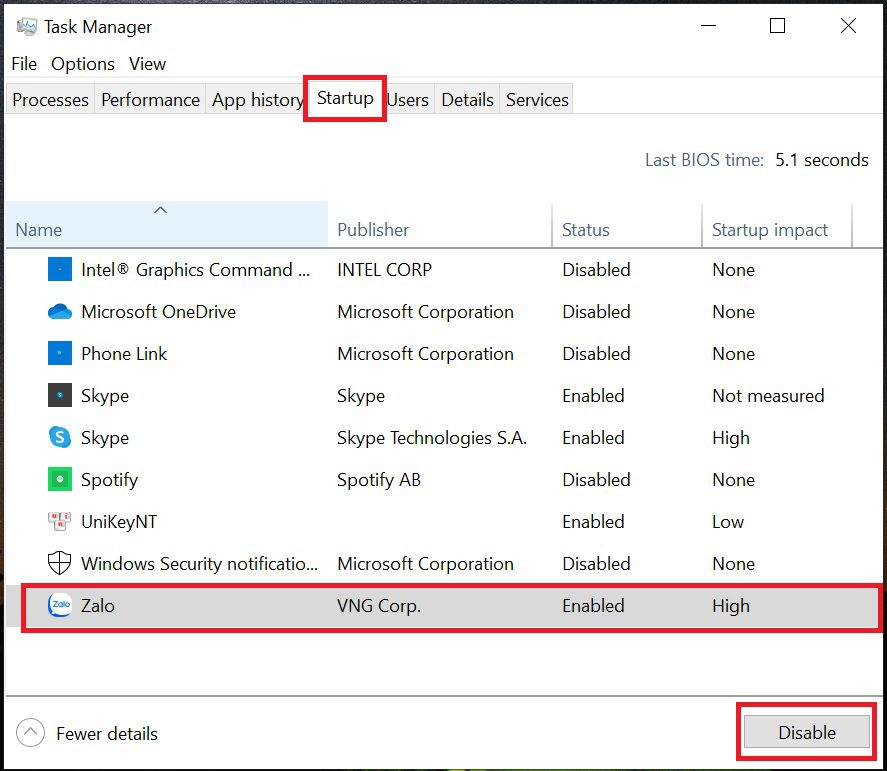Click the Windows Security shield icon

59,563
